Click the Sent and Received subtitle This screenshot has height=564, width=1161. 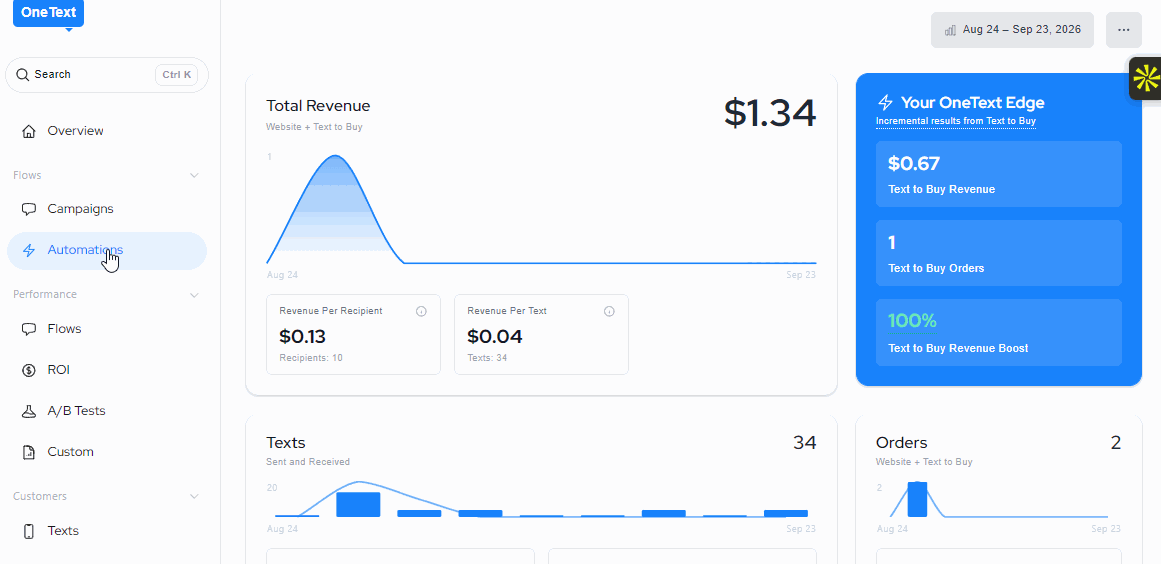point(308,462)
